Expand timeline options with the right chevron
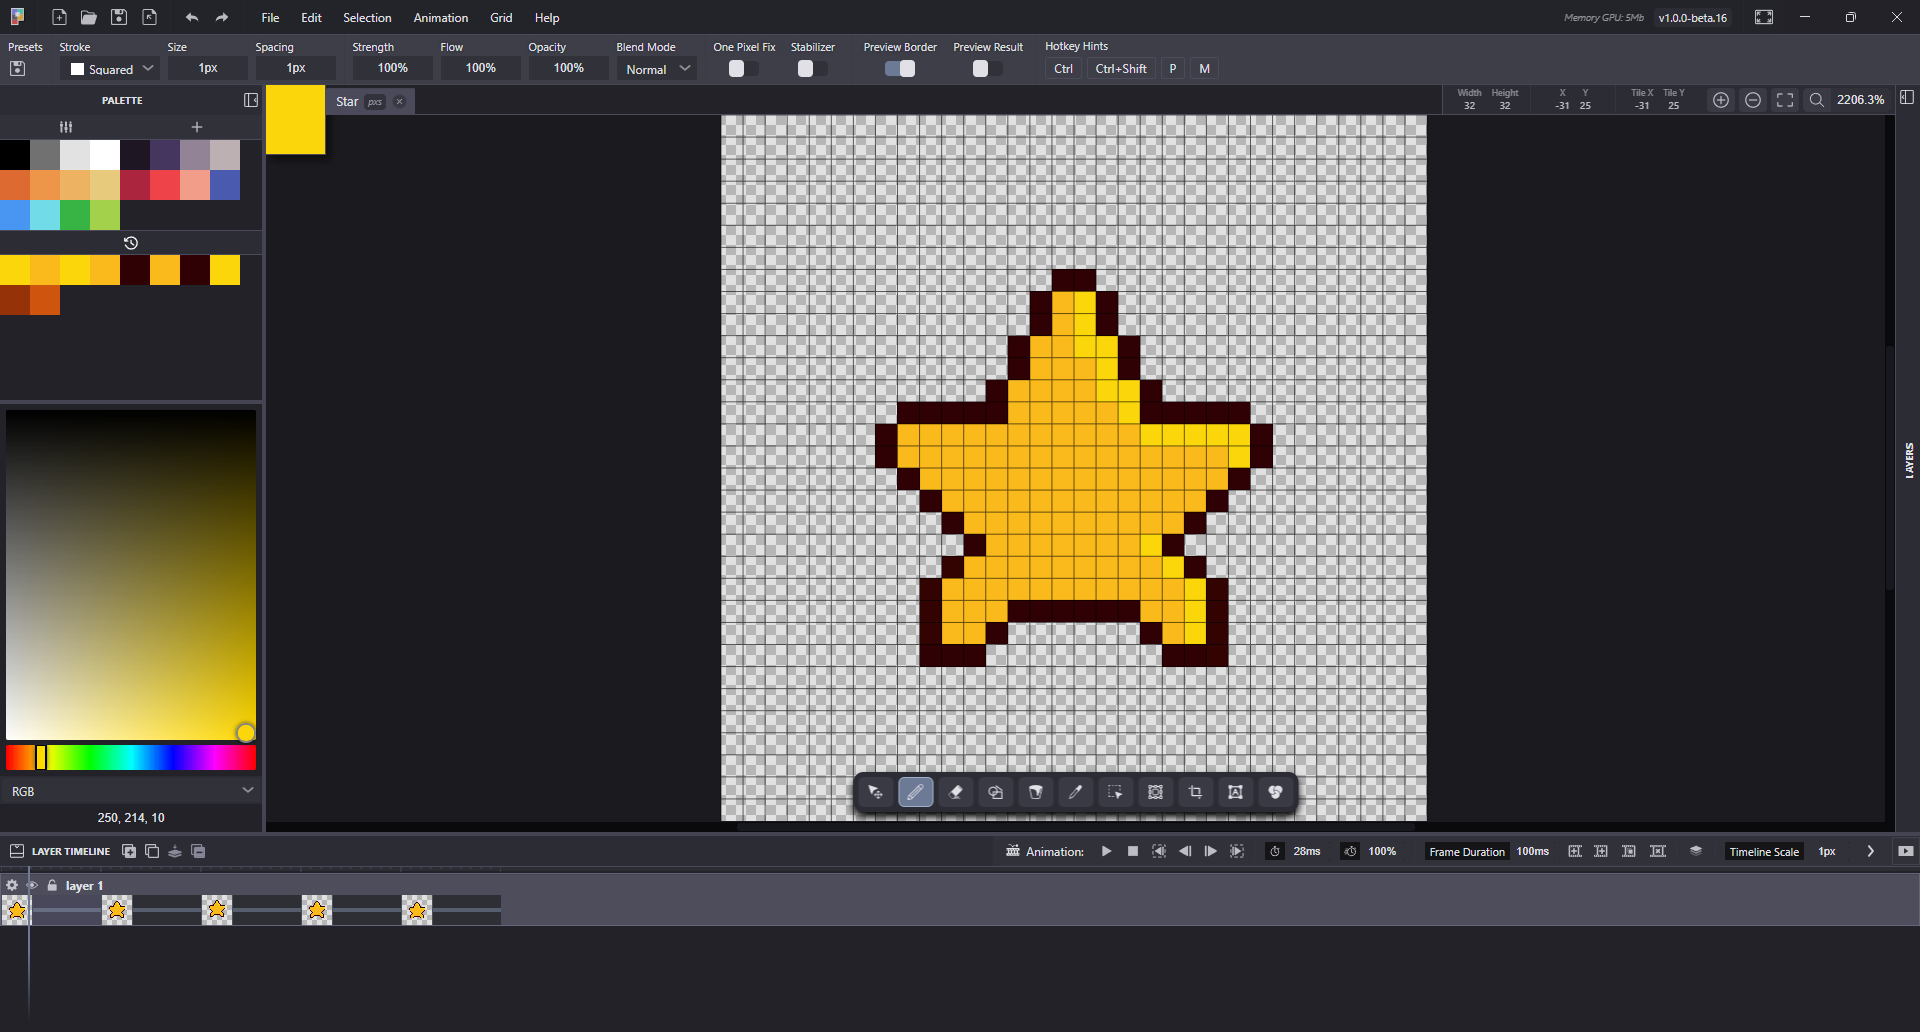The height and width of the screenshot is (1032, 1920). (1870, 851)
